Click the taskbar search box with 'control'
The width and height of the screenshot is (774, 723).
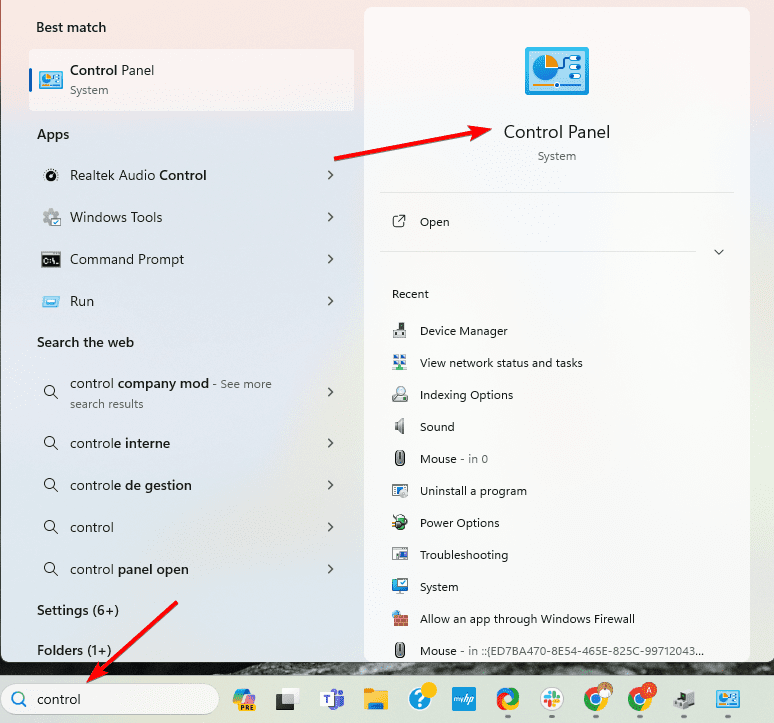(x=110, y=699)
